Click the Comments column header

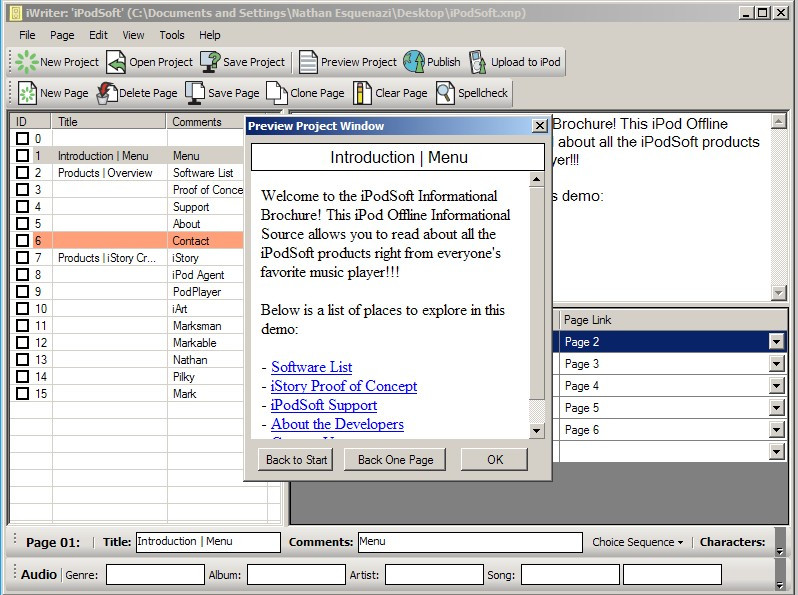point(206,122)
